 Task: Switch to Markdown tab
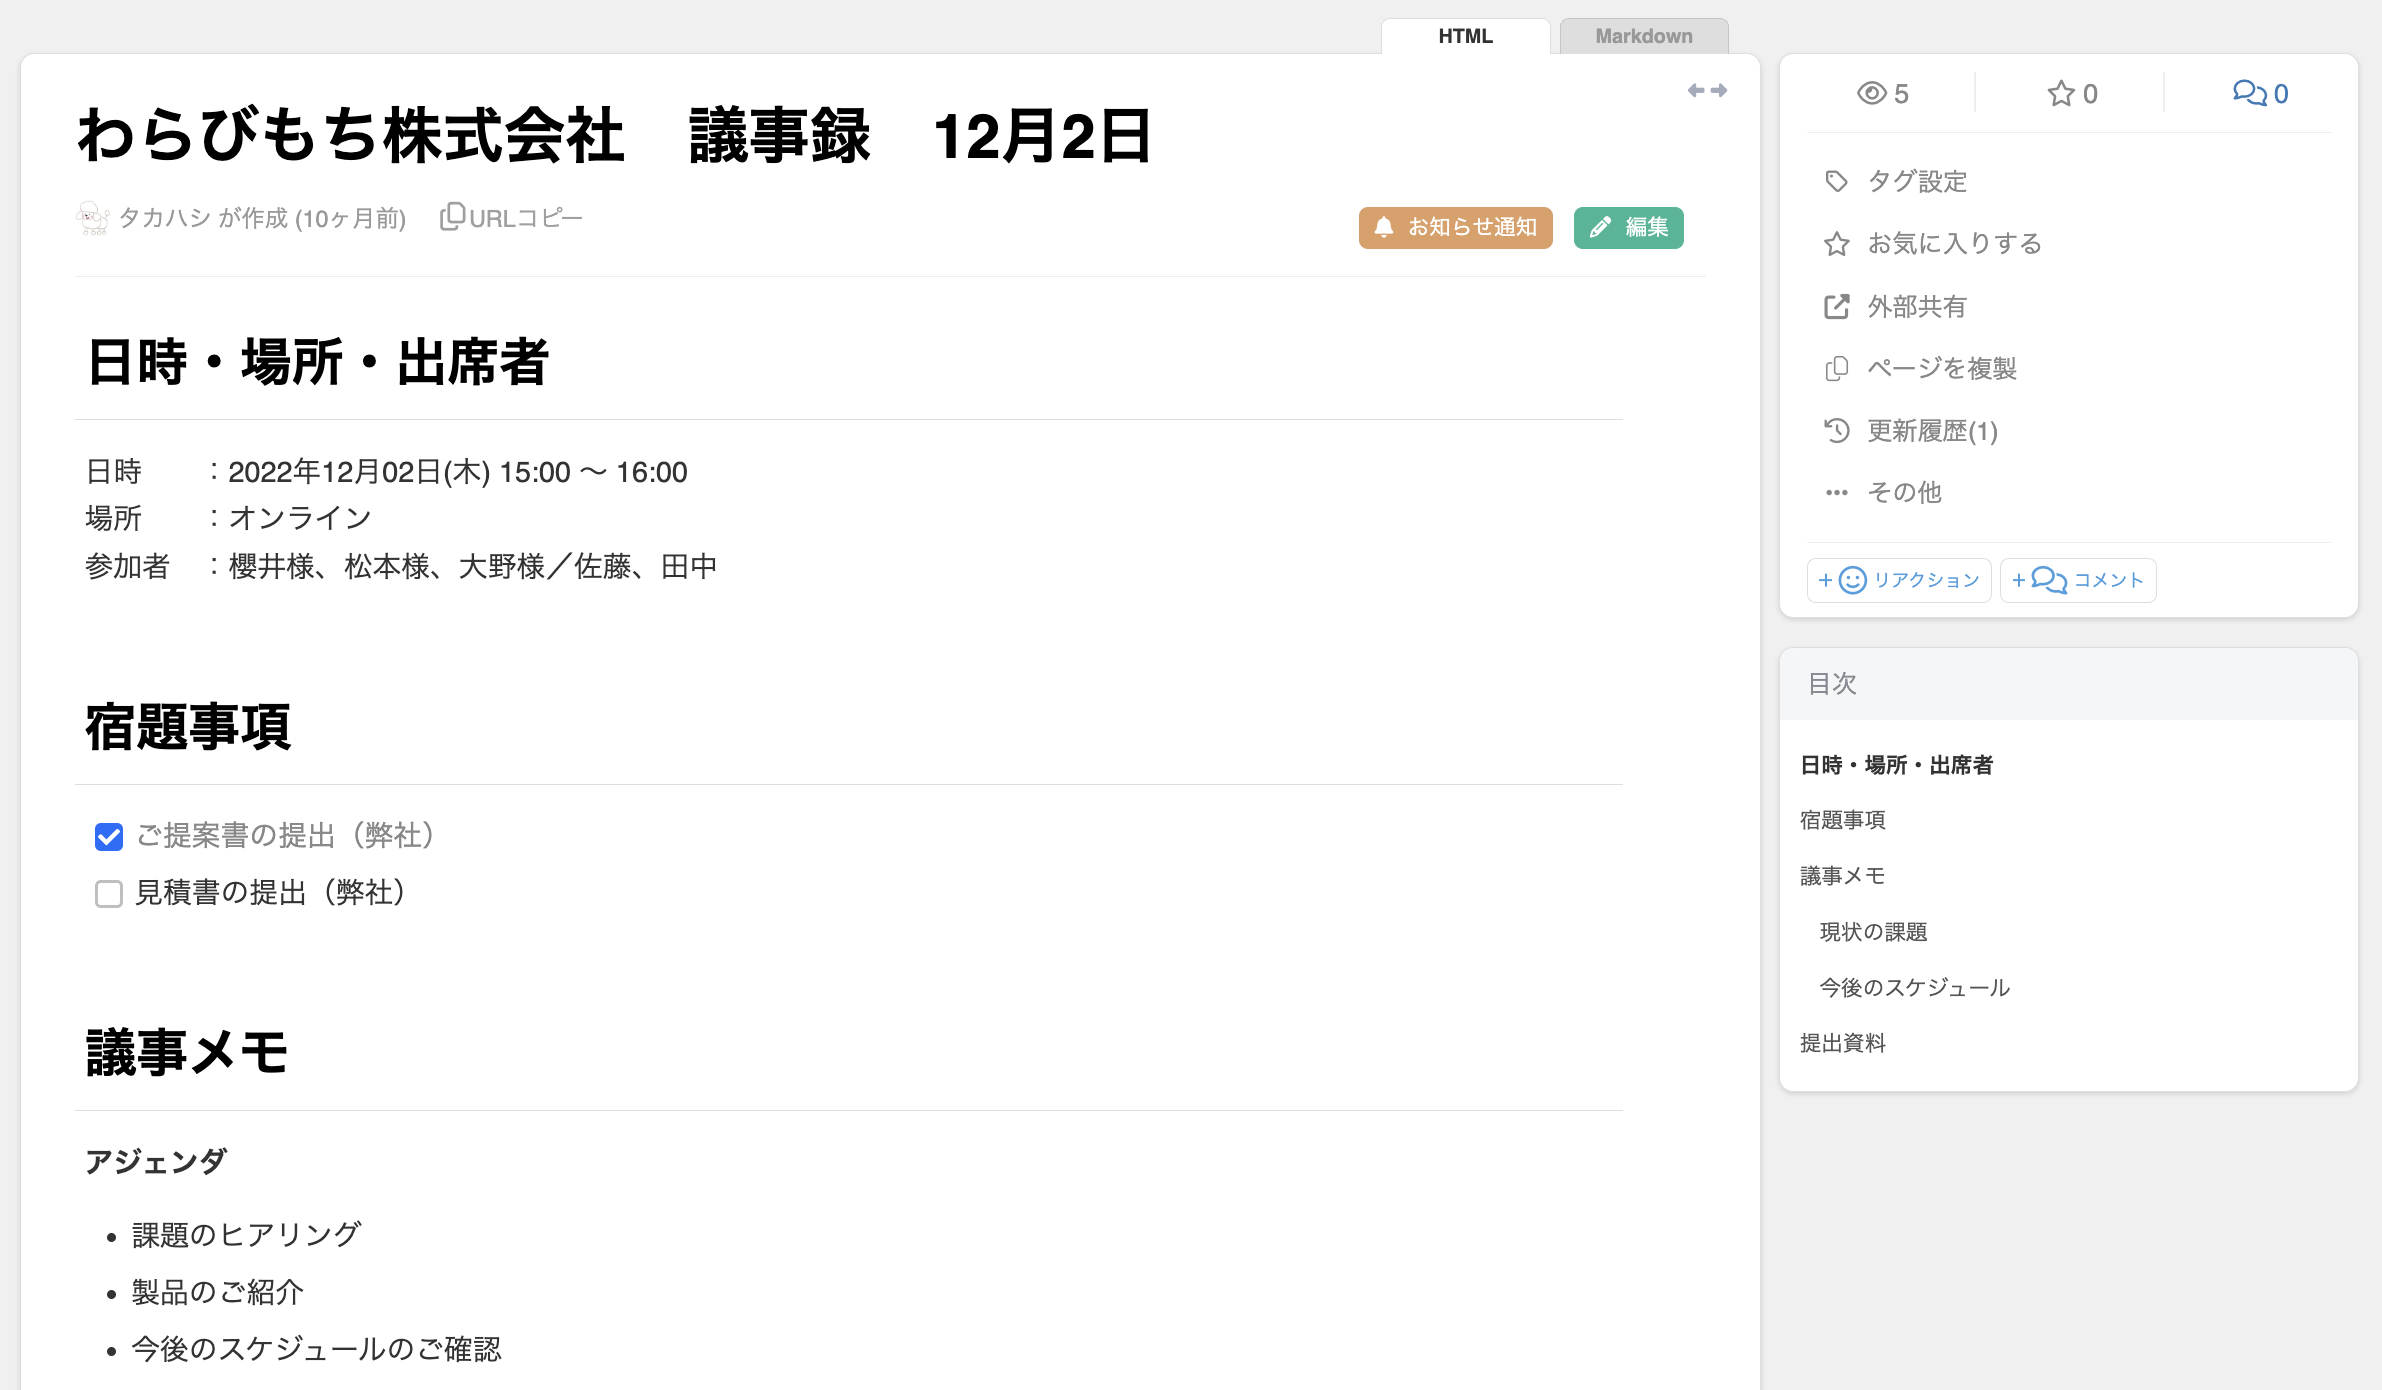click(1643, 36)
